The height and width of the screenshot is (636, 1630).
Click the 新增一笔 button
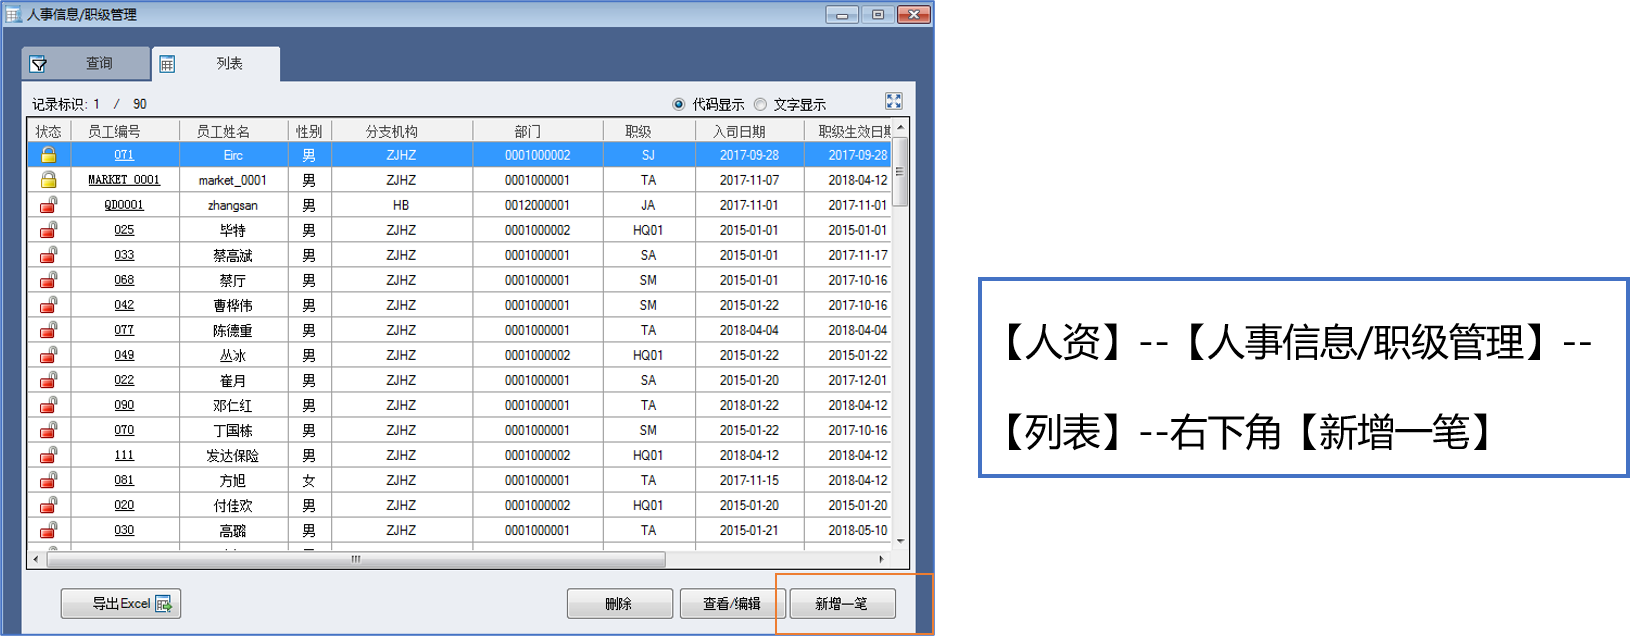tap(842, 604)
